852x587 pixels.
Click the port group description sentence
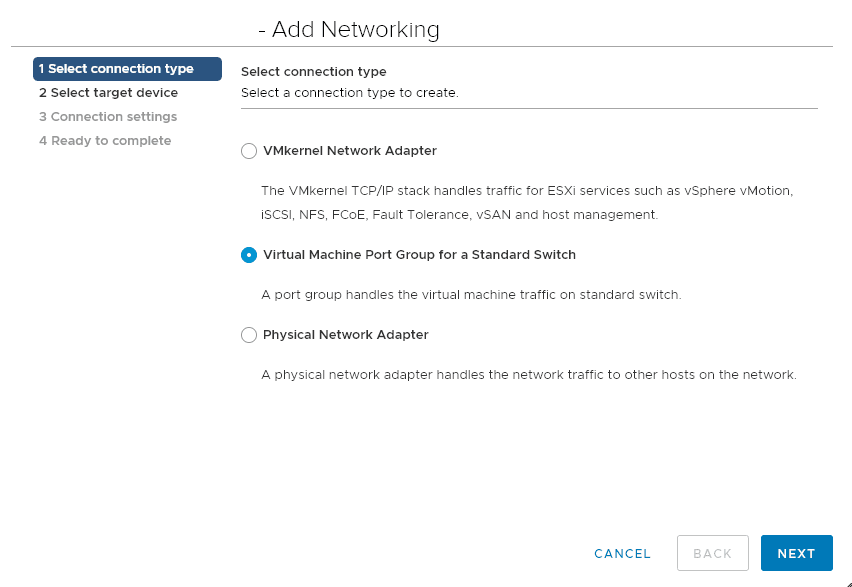471,295
